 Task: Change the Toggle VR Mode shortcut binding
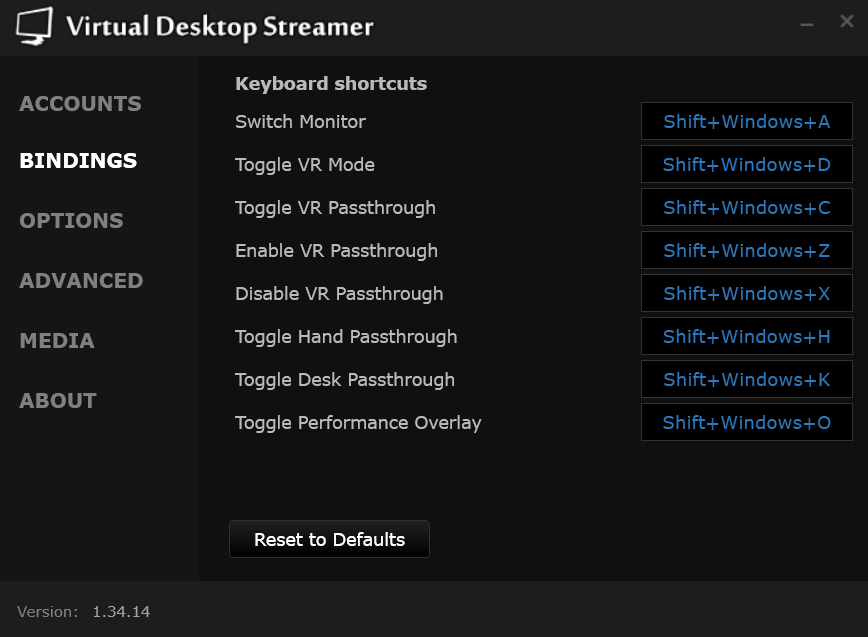pyautogui.click(x=746, y=165)
